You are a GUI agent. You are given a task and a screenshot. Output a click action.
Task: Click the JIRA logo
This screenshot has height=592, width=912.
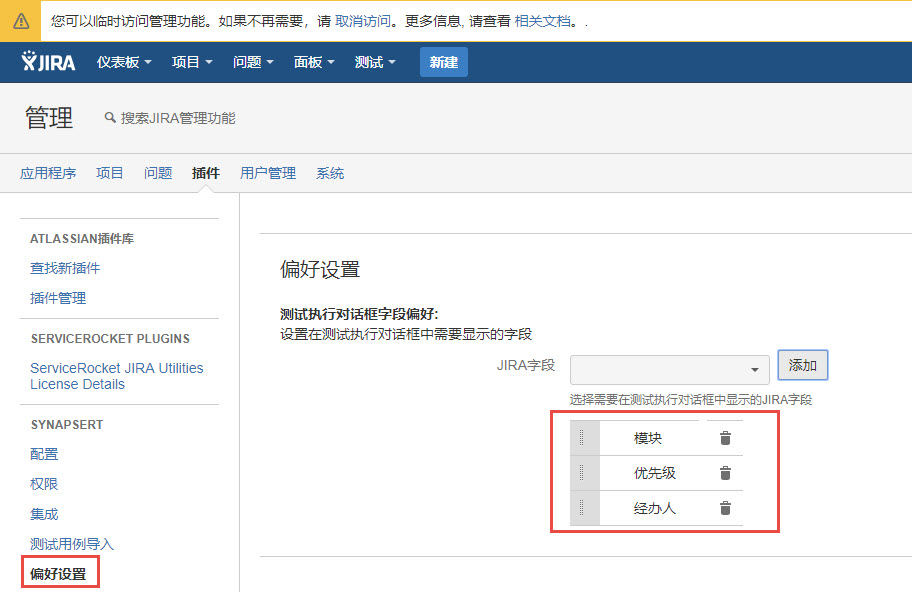48,61
